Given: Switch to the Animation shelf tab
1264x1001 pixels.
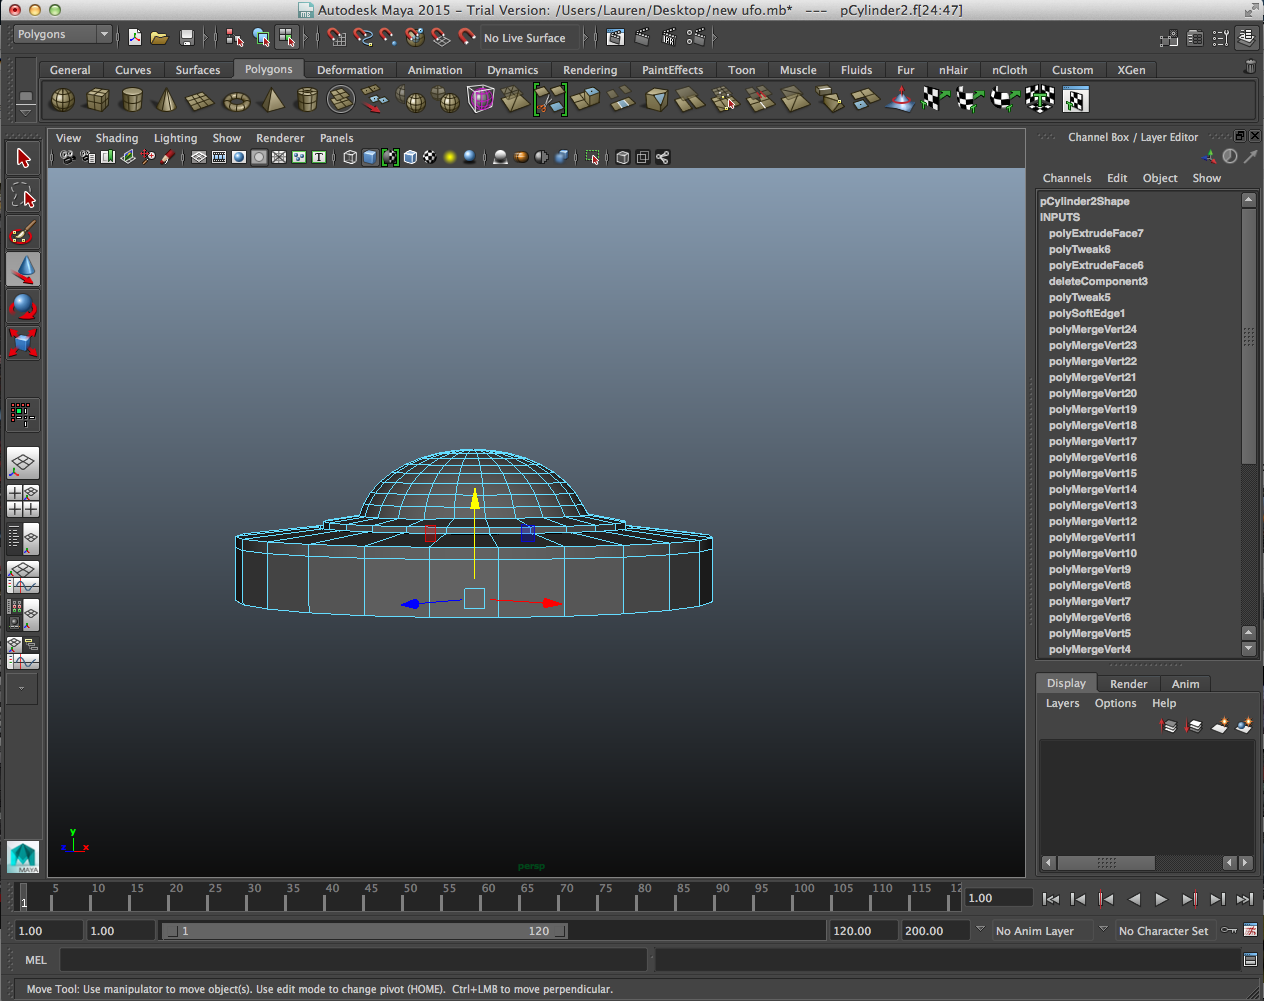Looking at the screenshot, I should 435,70.
